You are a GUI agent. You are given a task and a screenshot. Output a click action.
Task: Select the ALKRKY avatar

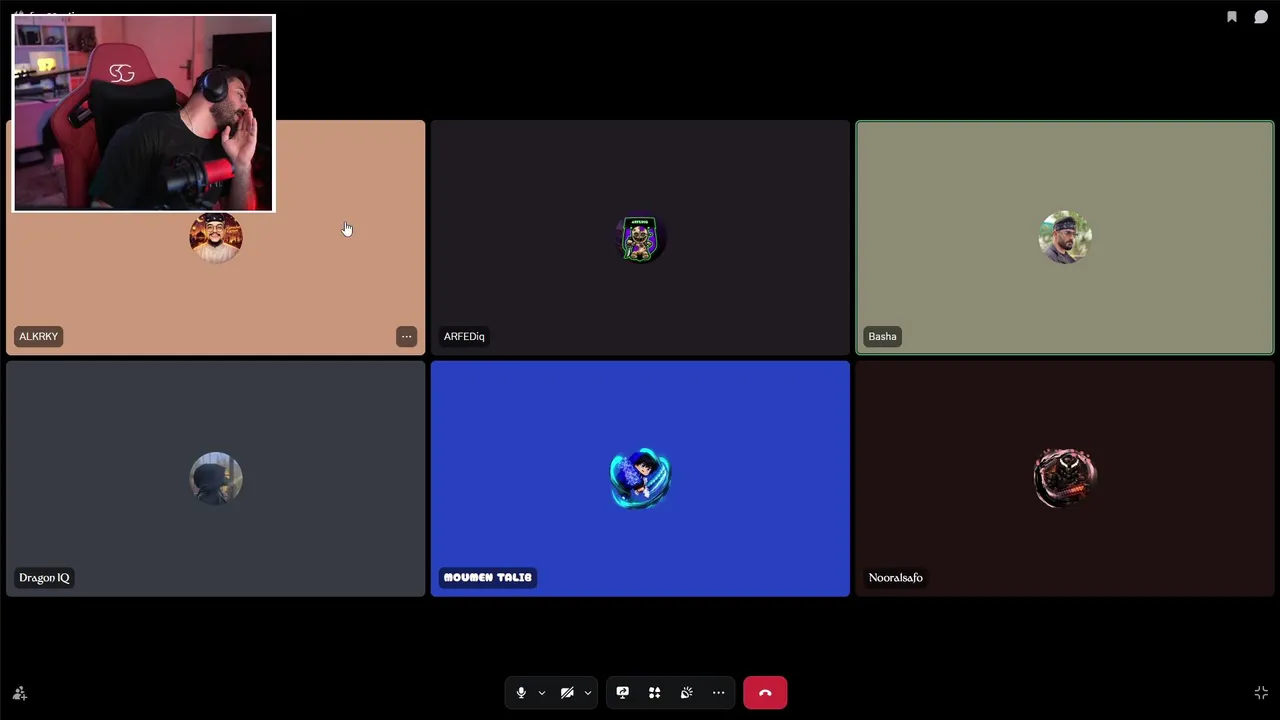pos(216,237)
